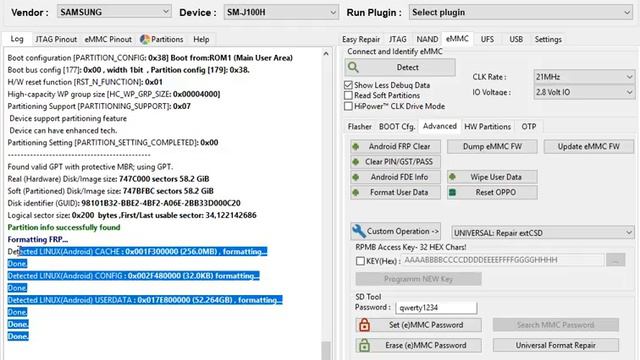Click the Programm NEW Key button

coord(418,279)
